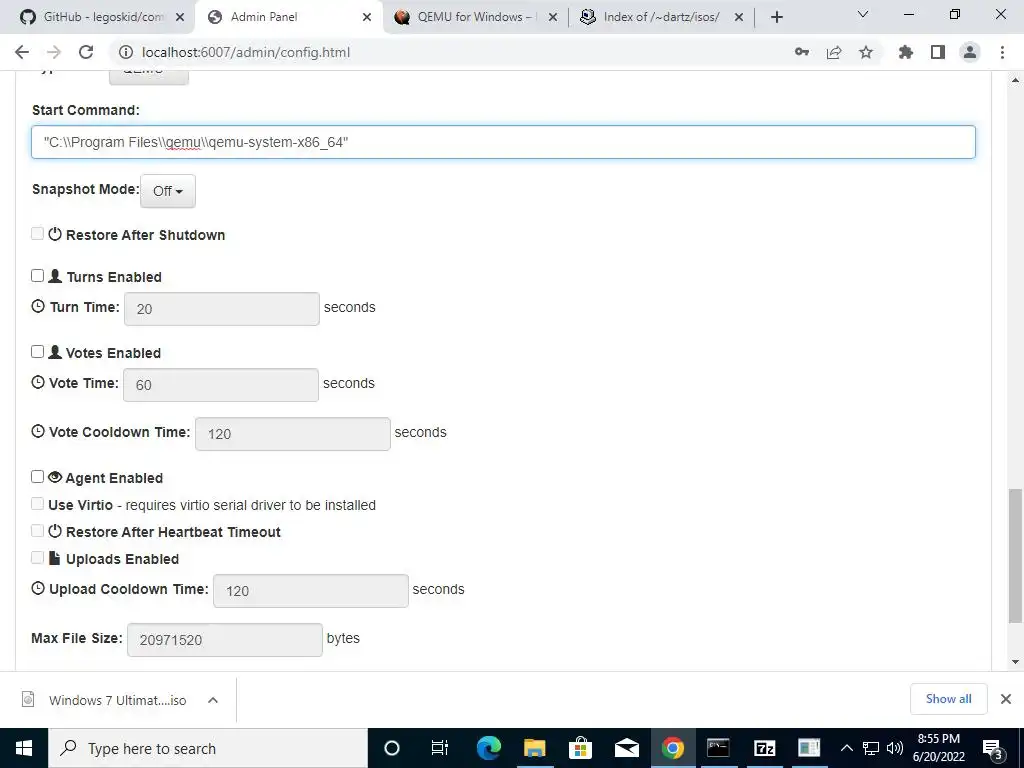Open Microsoft Store from taskbar
The width and height of the screenshot is (1024, 768).
click(580, 748)
